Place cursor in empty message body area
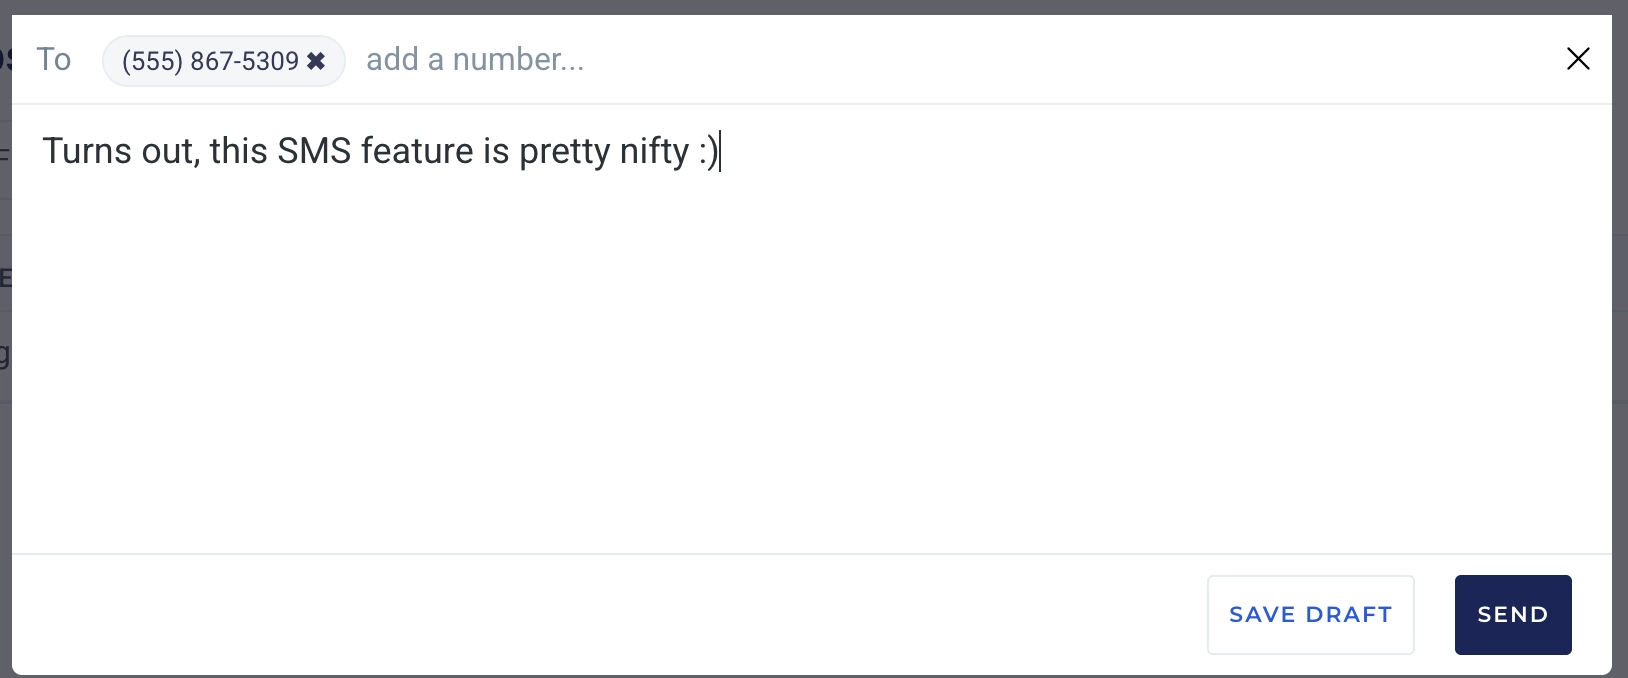This screenshot has width=1628, height=678. (811, 360)
